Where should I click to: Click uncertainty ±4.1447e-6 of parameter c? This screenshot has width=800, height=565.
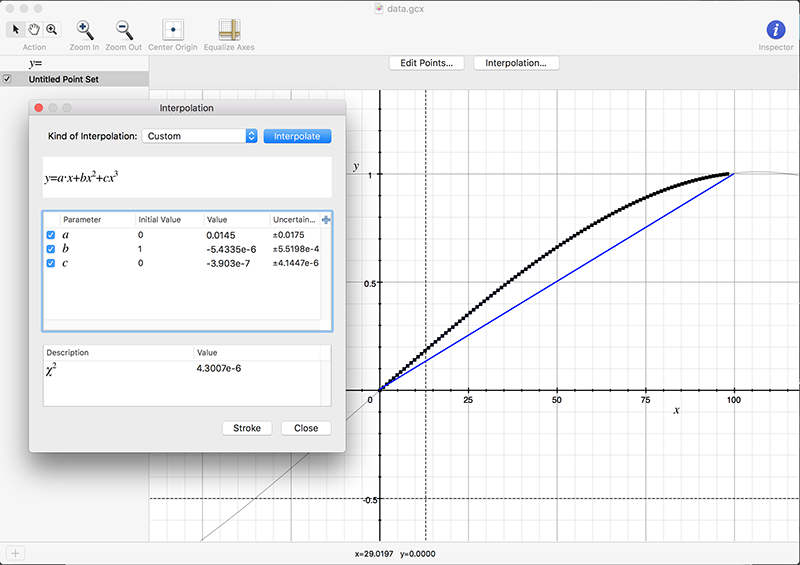[x=296, y=263]
